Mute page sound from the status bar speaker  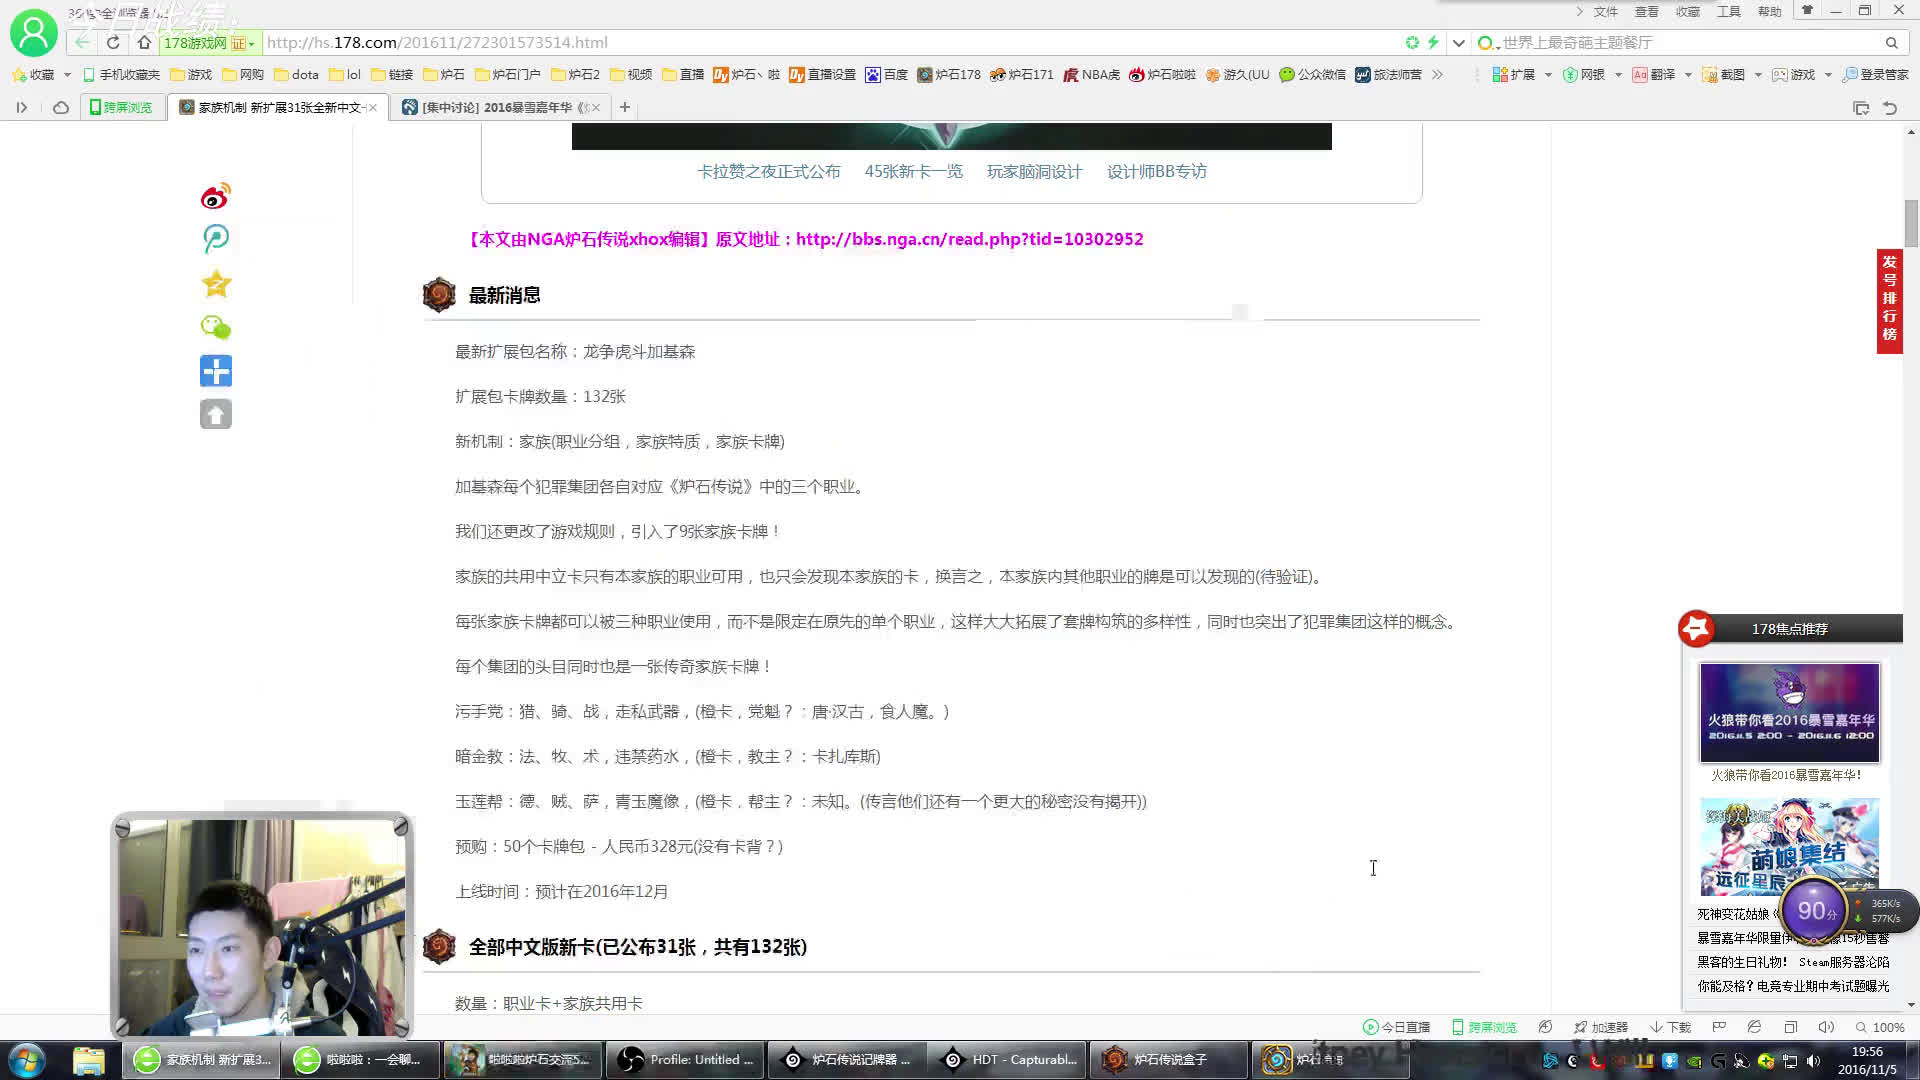tap(1826, 1027)
